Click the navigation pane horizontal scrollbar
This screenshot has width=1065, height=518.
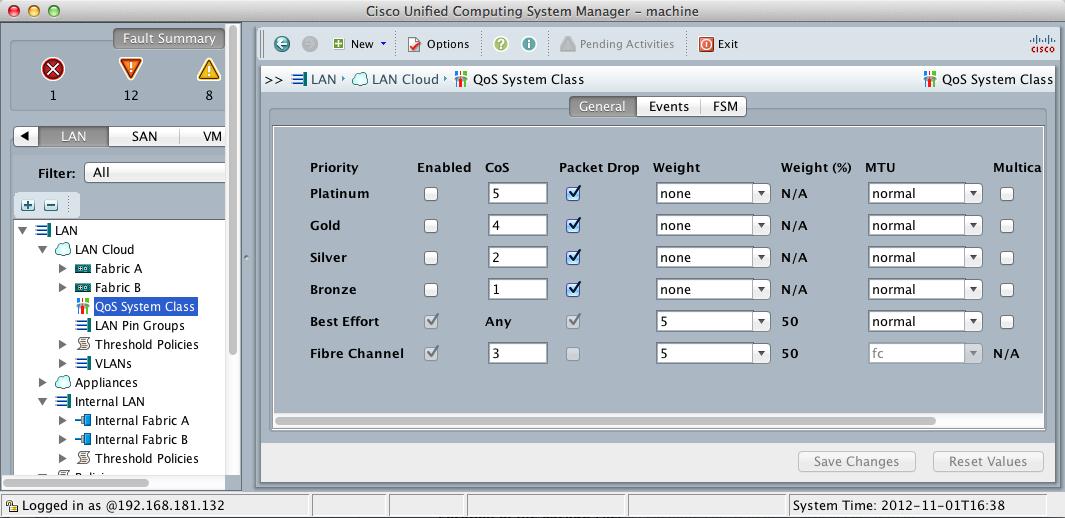(77, 483)
